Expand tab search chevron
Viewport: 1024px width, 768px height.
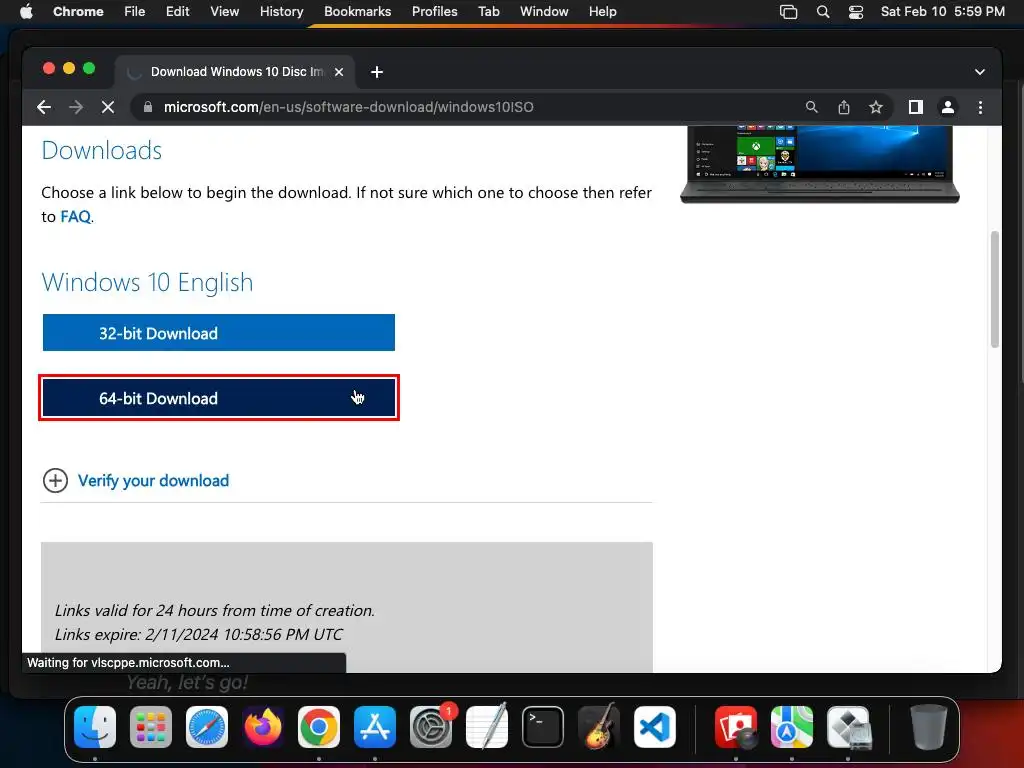(980, 72)
